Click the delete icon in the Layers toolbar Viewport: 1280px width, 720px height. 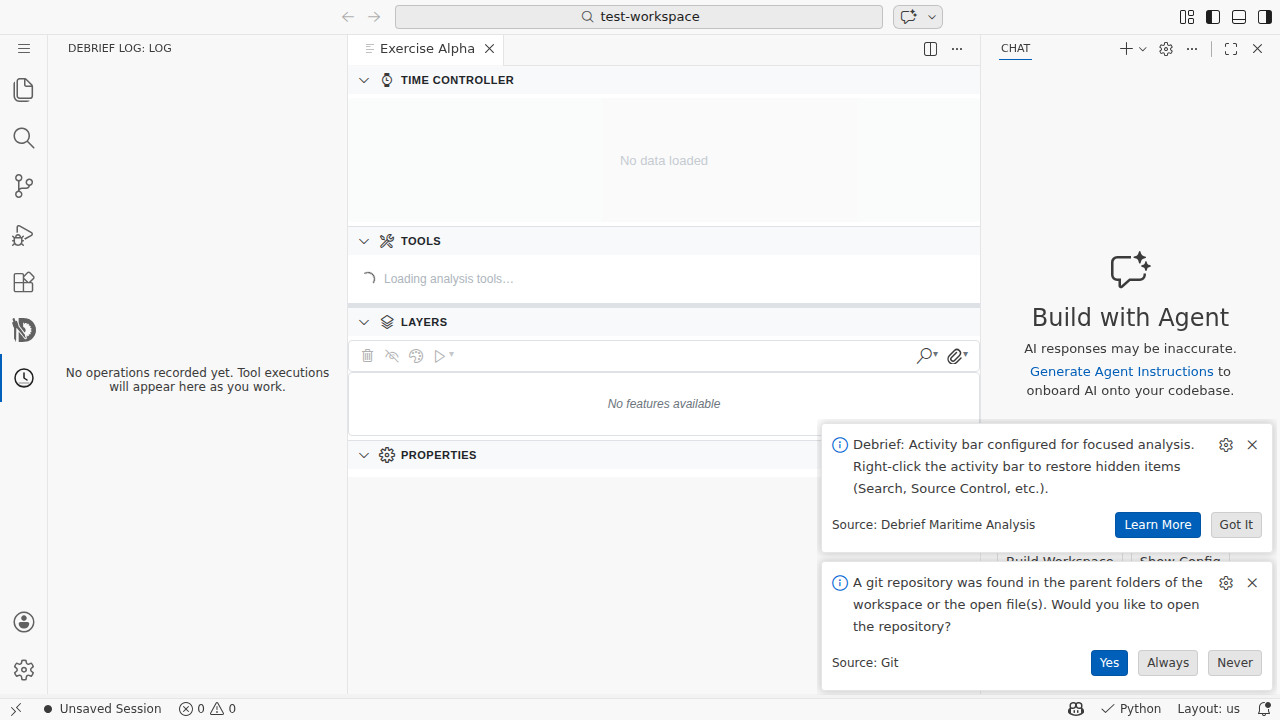[367, 355]
